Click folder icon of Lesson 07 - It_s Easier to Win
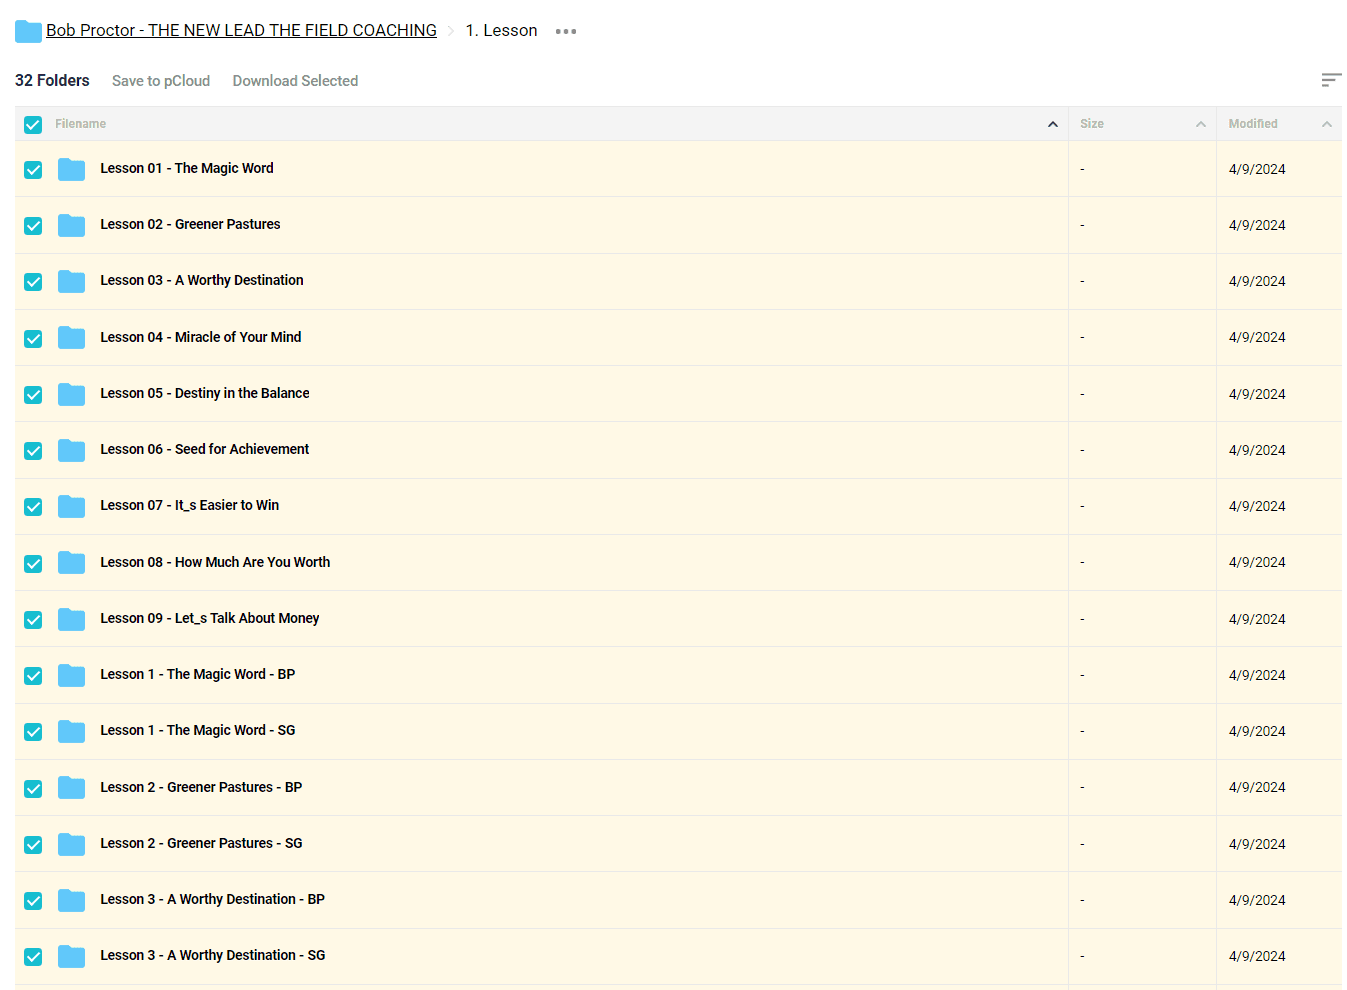This screenshot has width=1347, height=990. point(71,506)
